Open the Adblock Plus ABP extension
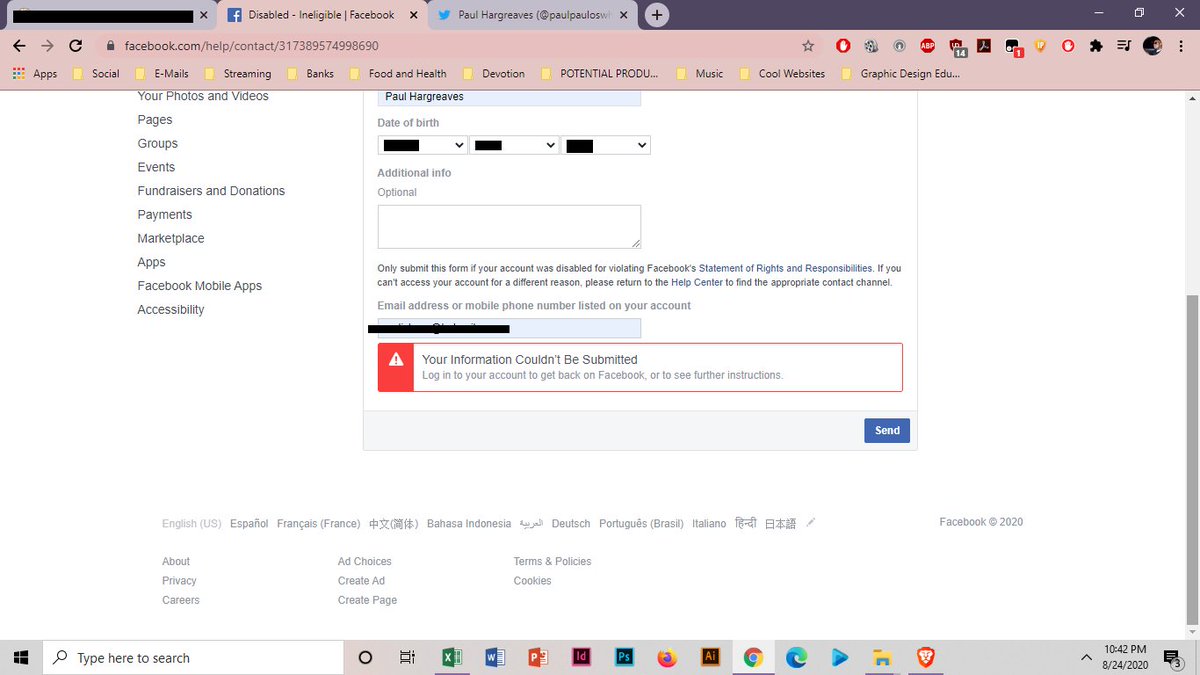Image resolution: width=1200 pixels, height=675 pixels. tap(927, 46)
